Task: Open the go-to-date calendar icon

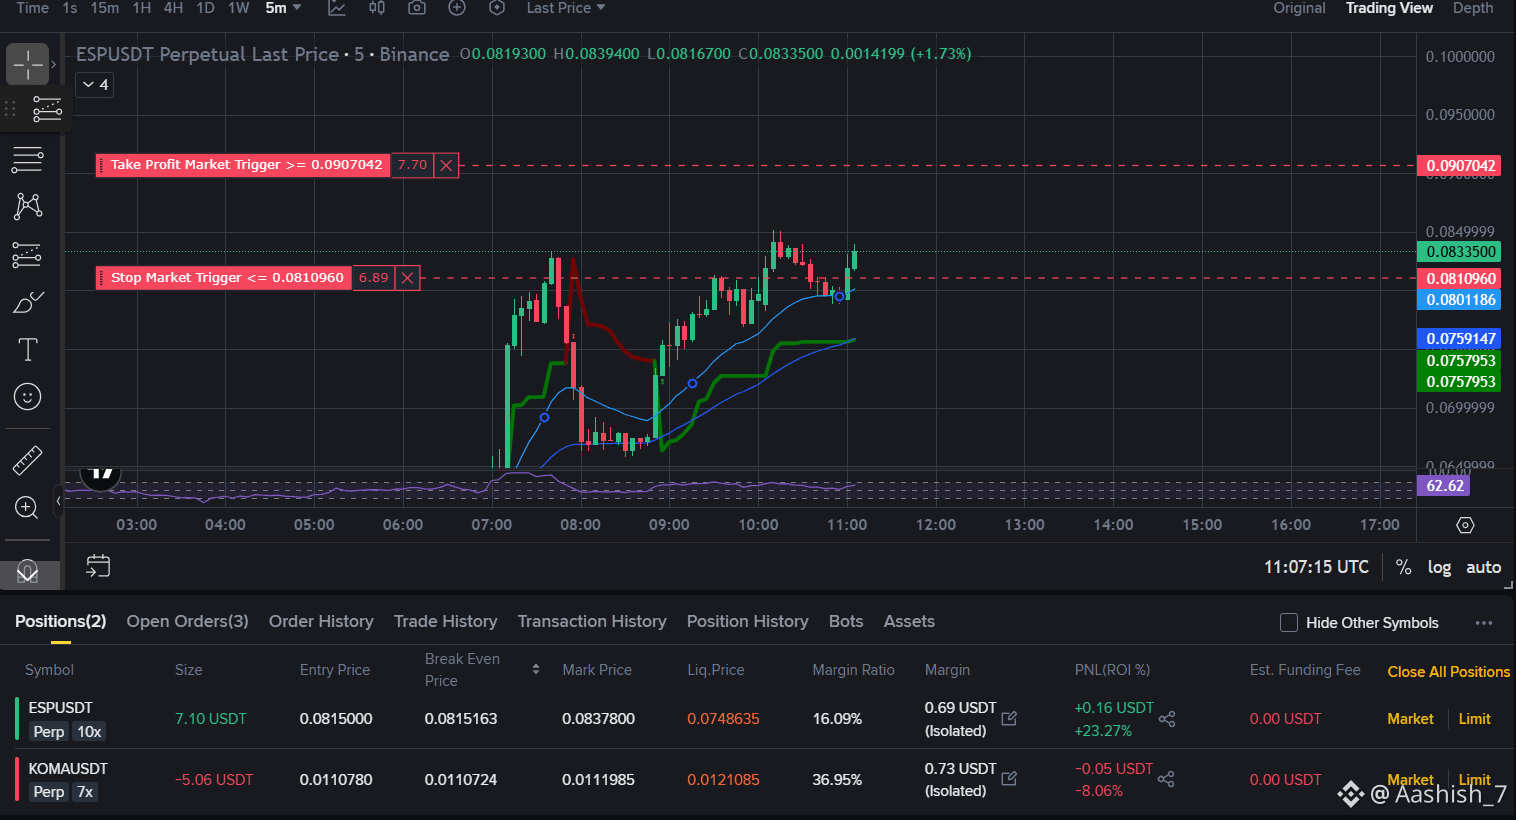Action: pos(98,566)
